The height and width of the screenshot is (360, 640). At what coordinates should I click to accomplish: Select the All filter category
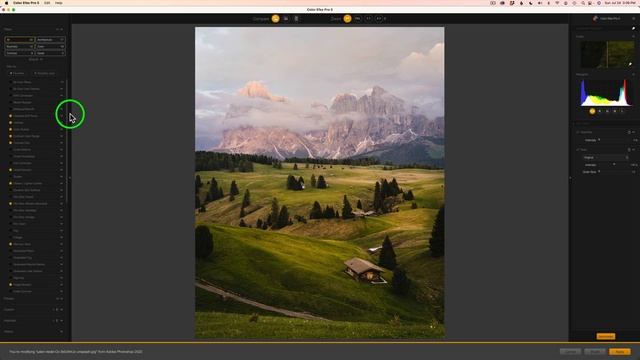(19, 40)
